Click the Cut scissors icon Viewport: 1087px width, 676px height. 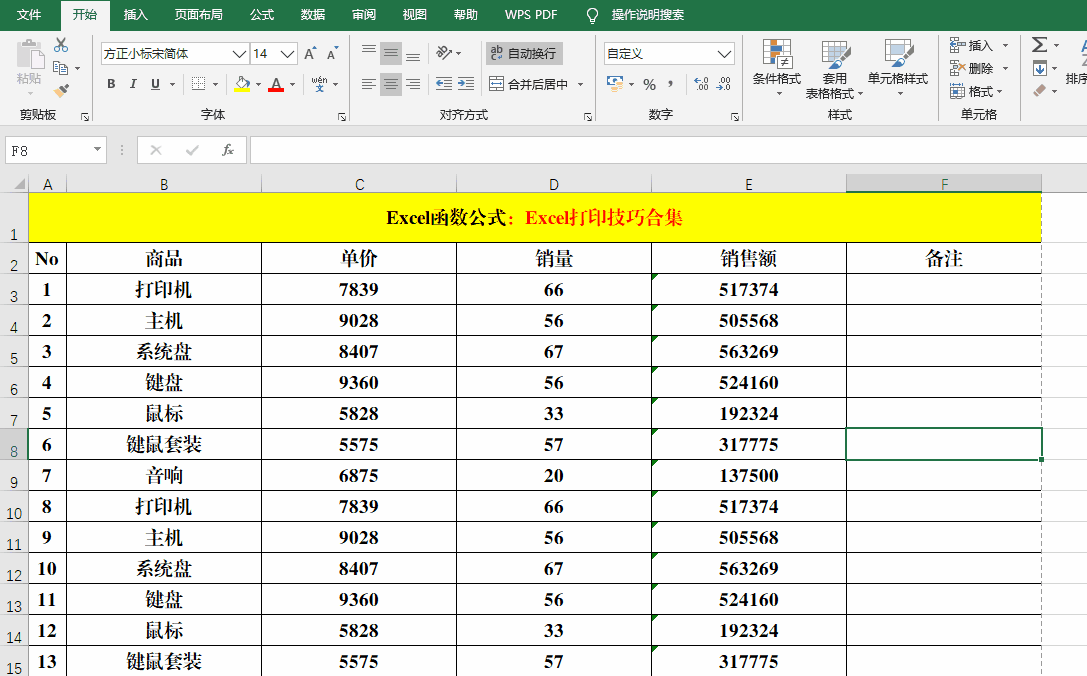click(61, 46)
